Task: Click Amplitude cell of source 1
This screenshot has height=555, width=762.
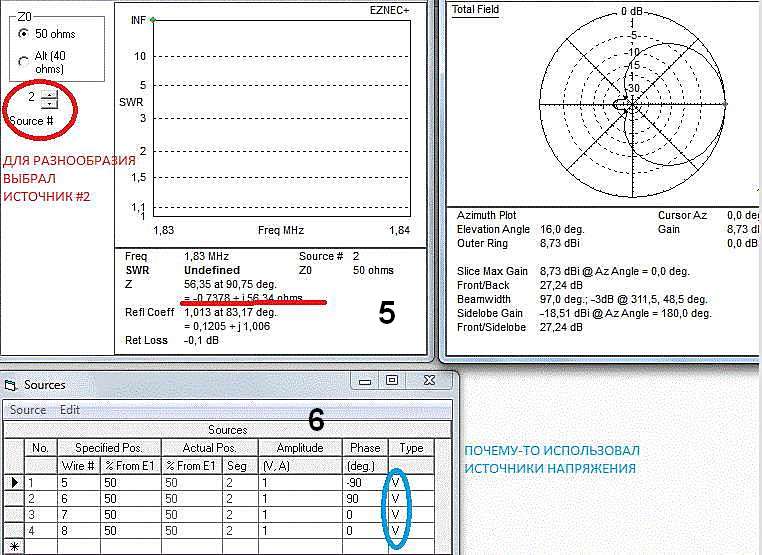Action: tap(300, 483)
